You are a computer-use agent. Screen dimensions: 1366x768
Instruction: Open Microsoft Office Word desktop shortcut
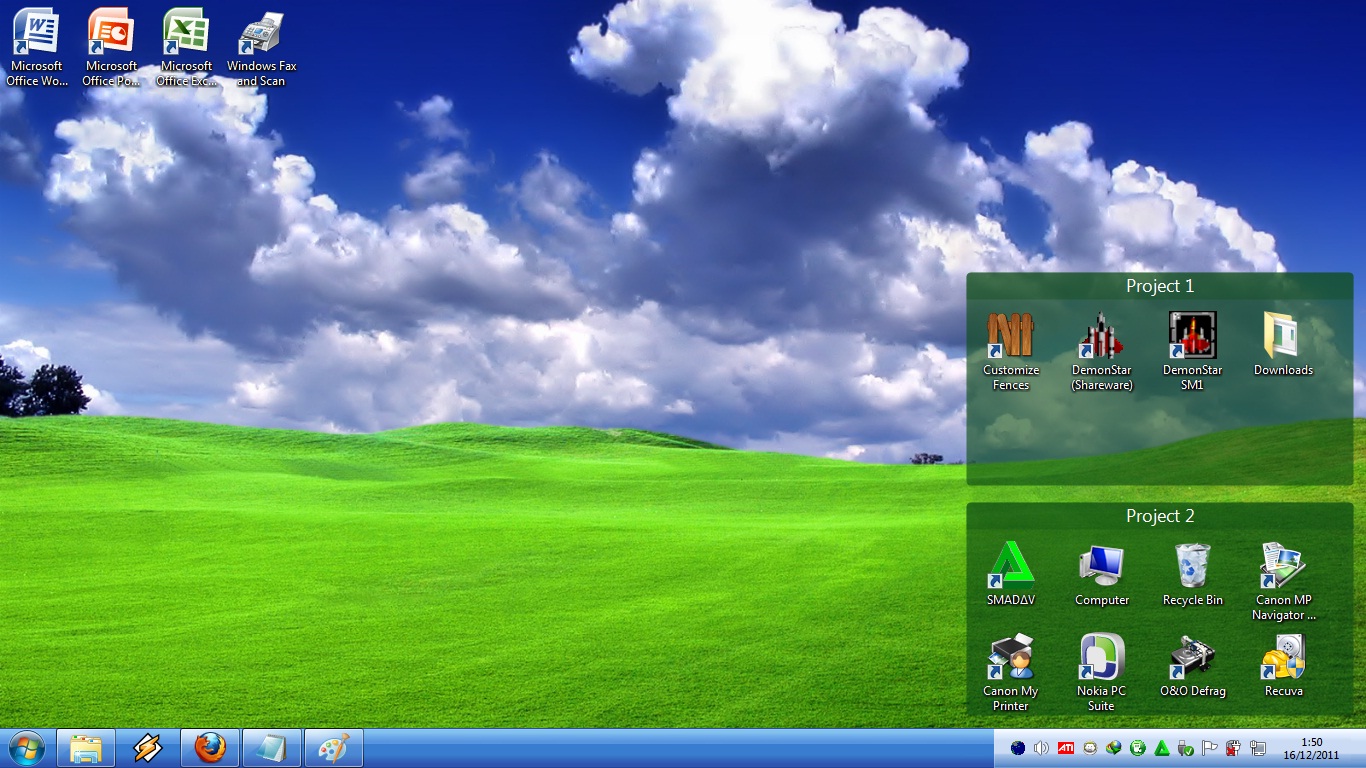(36, 47)
